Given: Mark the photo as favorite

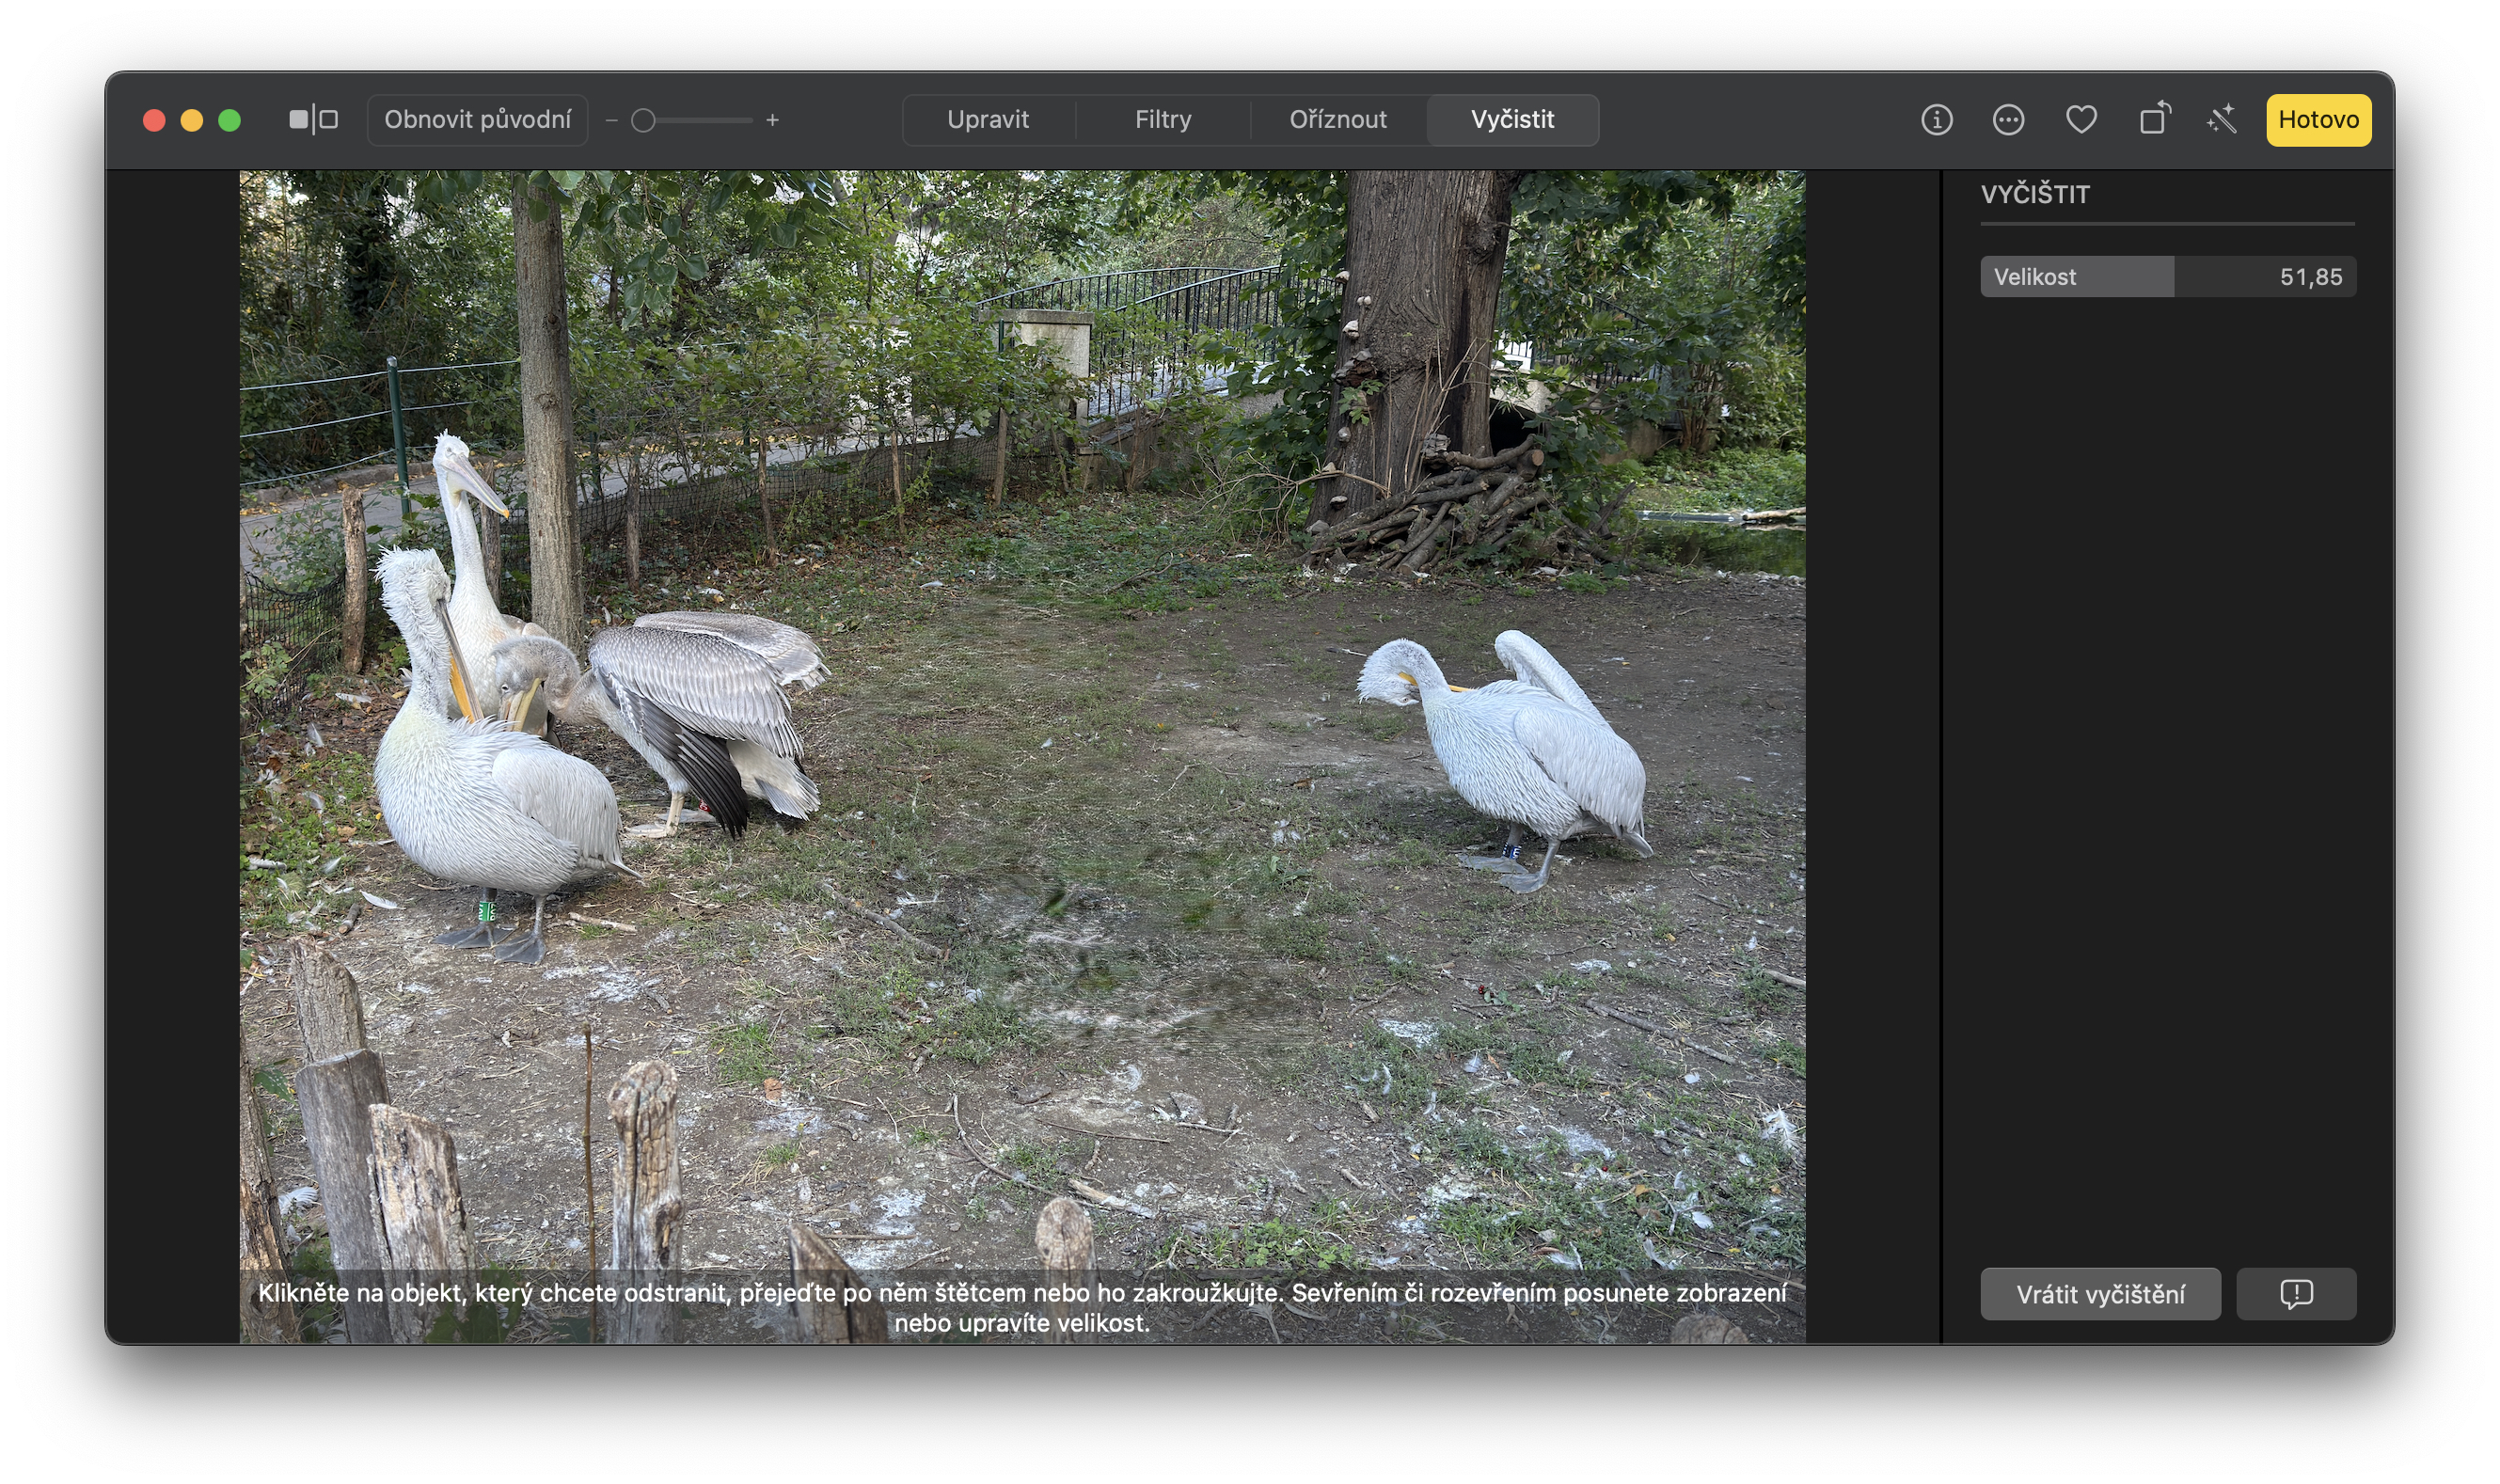Looking at the screenshot, I should coord(2081,119).
